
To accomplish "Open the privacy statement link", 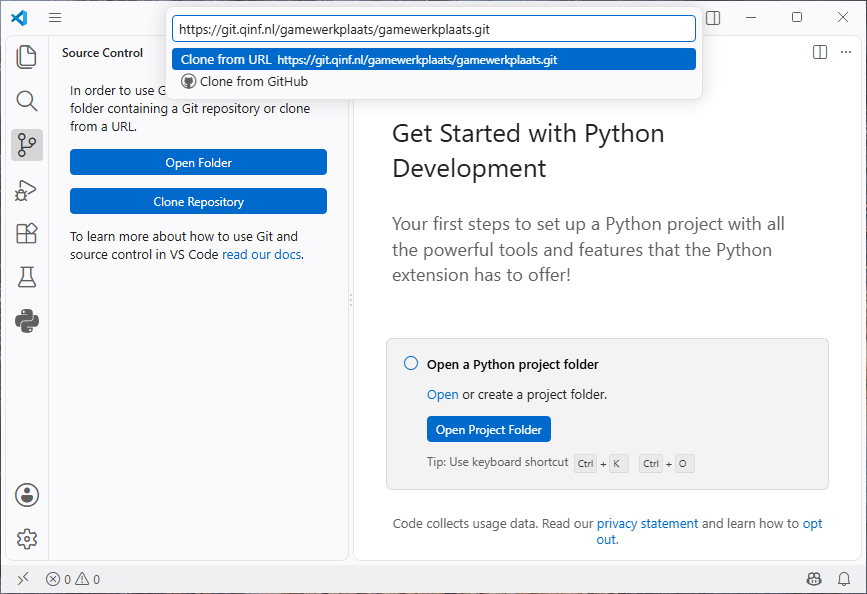I will pyautogui.click(x=647, y=523).
